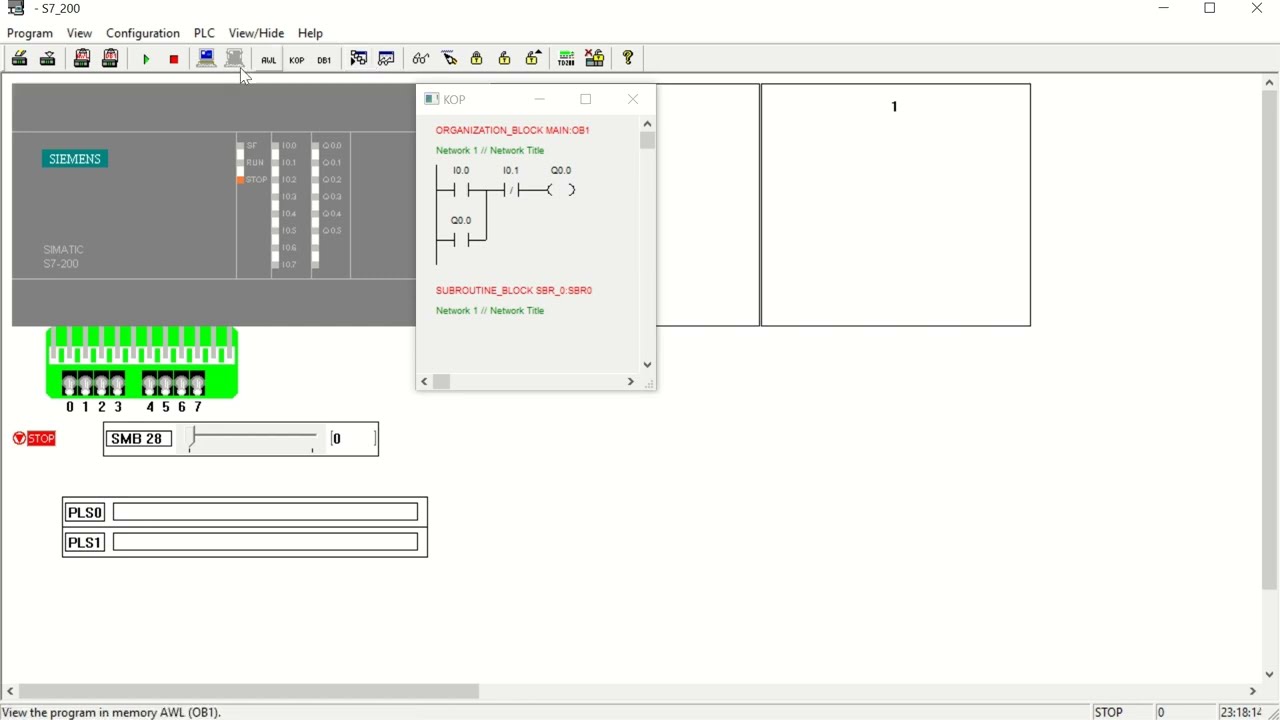Flip input switch 5
This screenshot has width=1280, height=720.
click(166, 383)
